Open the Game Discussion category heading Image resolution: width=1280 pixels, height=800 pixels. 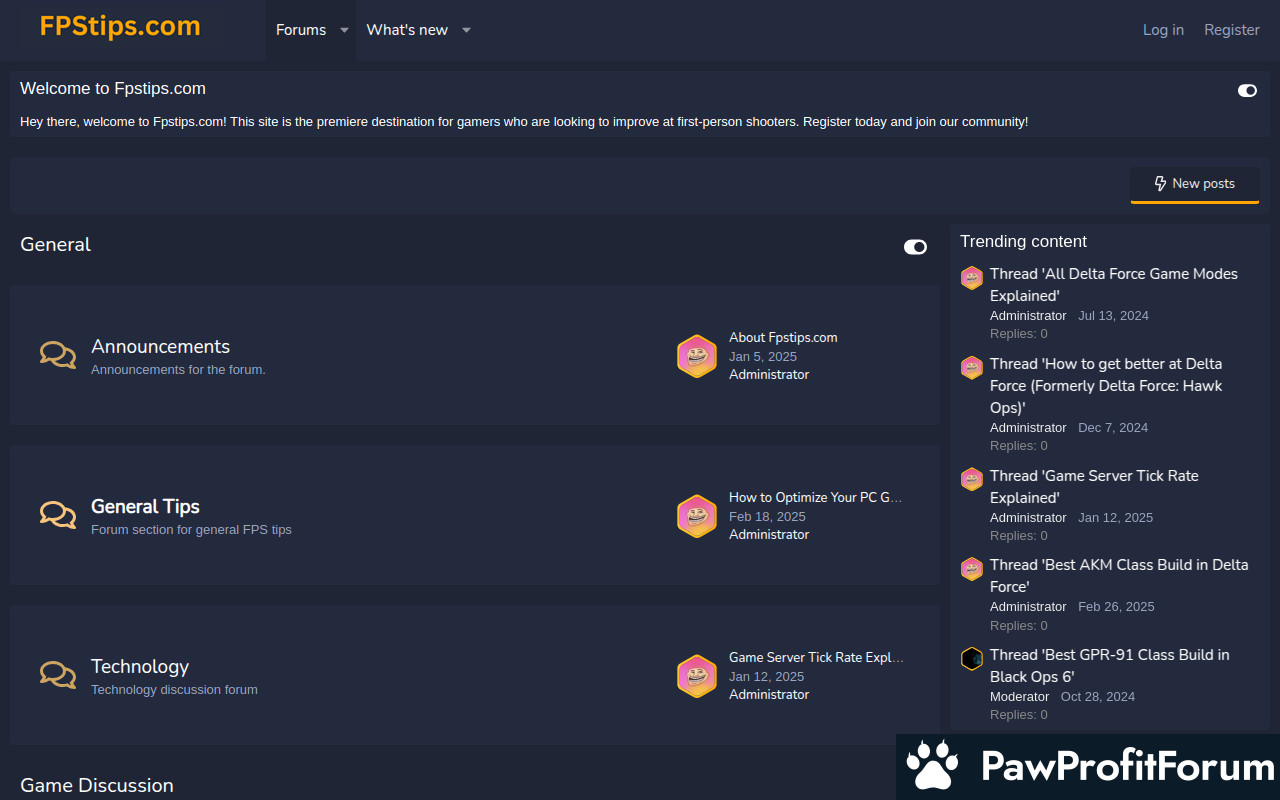pos(97,786)
